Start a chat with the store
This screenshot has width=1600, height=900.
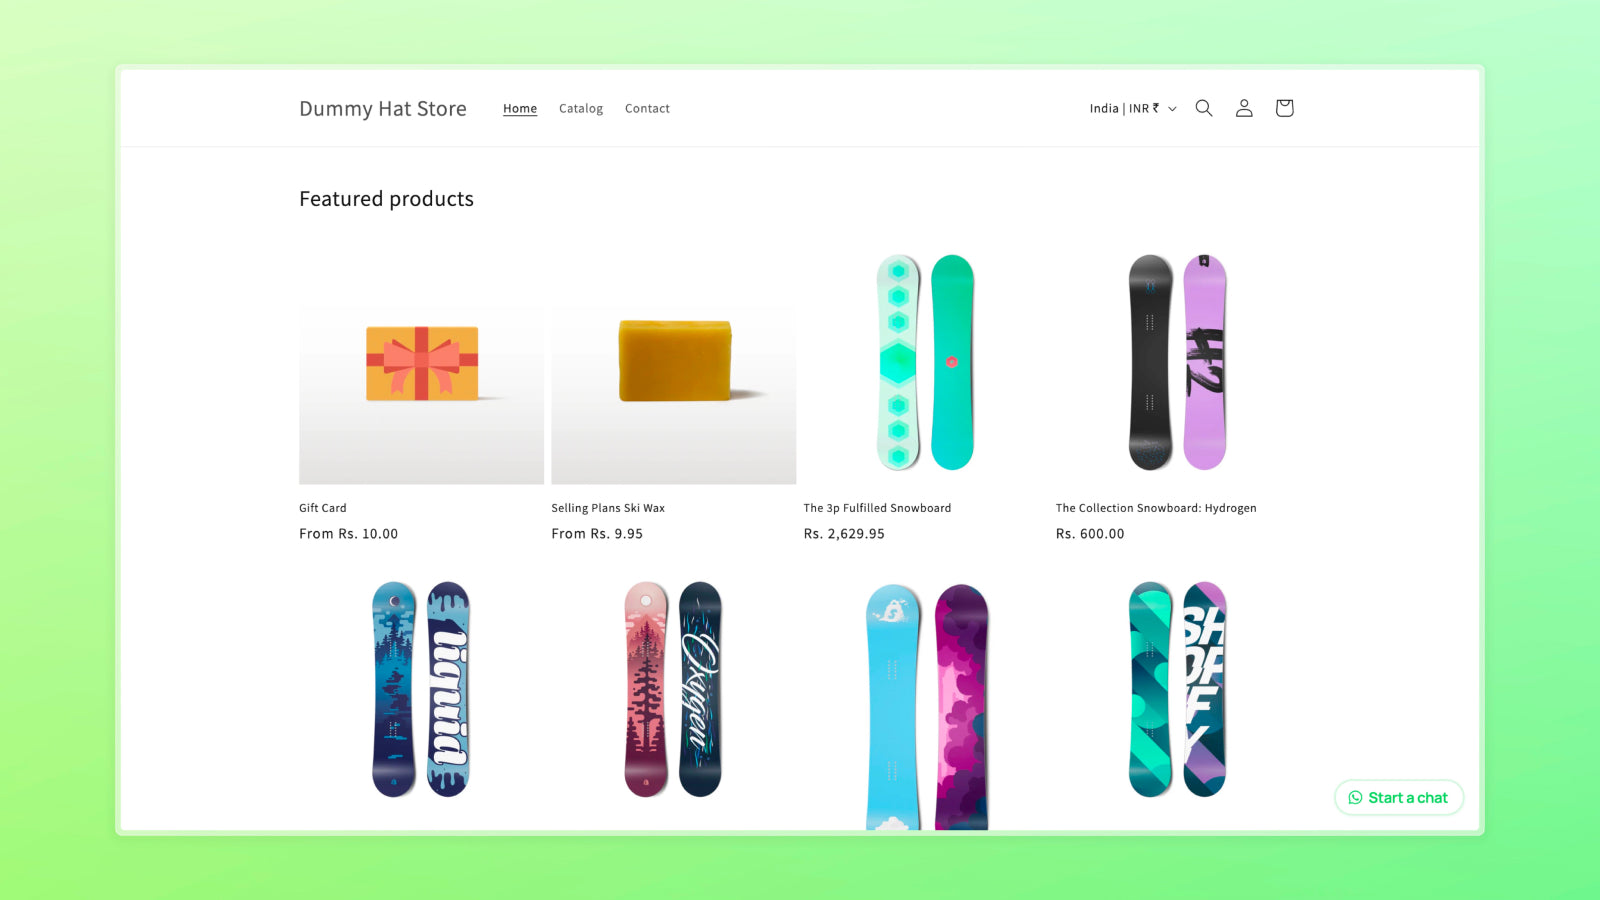click(1399, 798)
